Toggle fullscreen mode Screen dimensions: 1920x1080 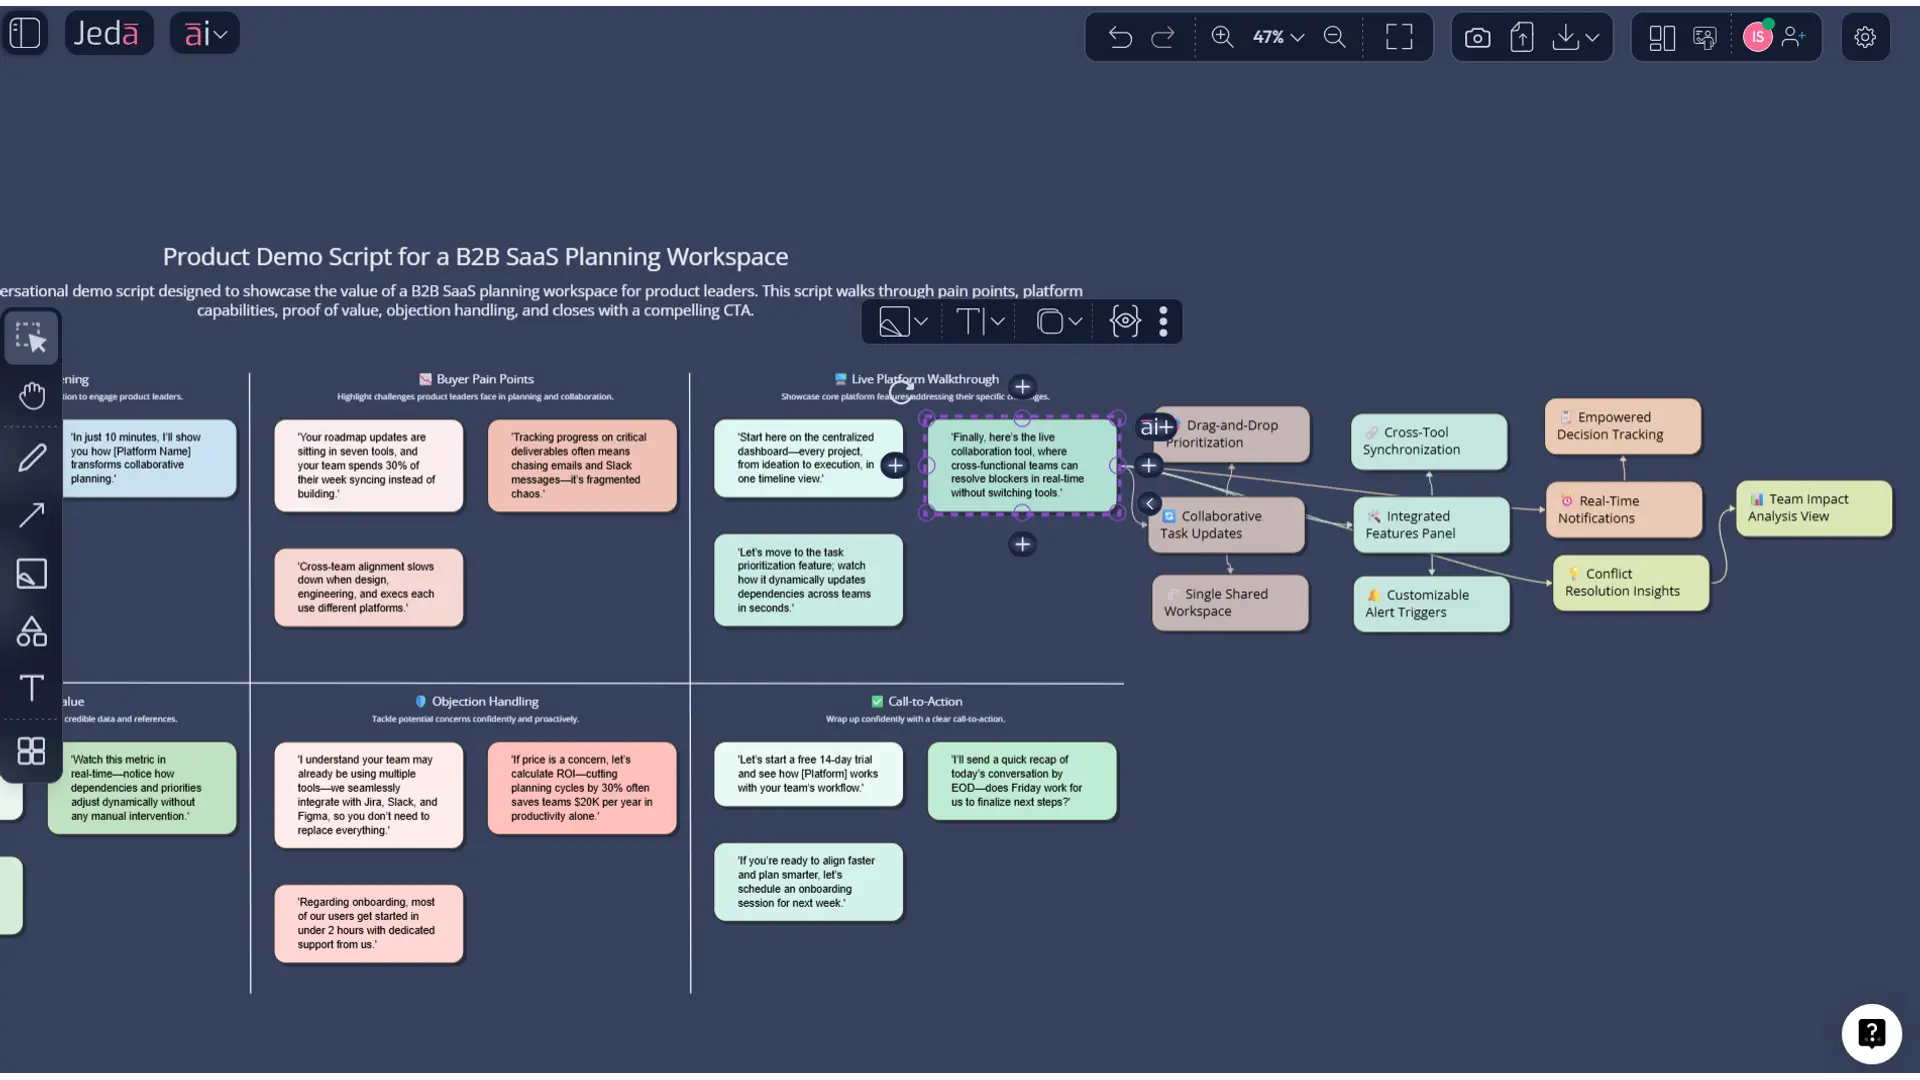[x=1399, y=37]
